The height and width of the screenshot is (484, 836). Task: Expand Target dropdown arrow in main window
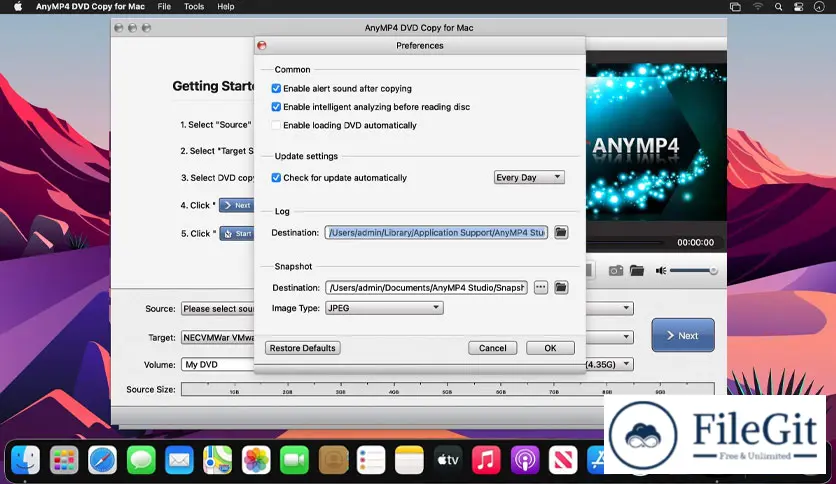[x=626, y=337]
